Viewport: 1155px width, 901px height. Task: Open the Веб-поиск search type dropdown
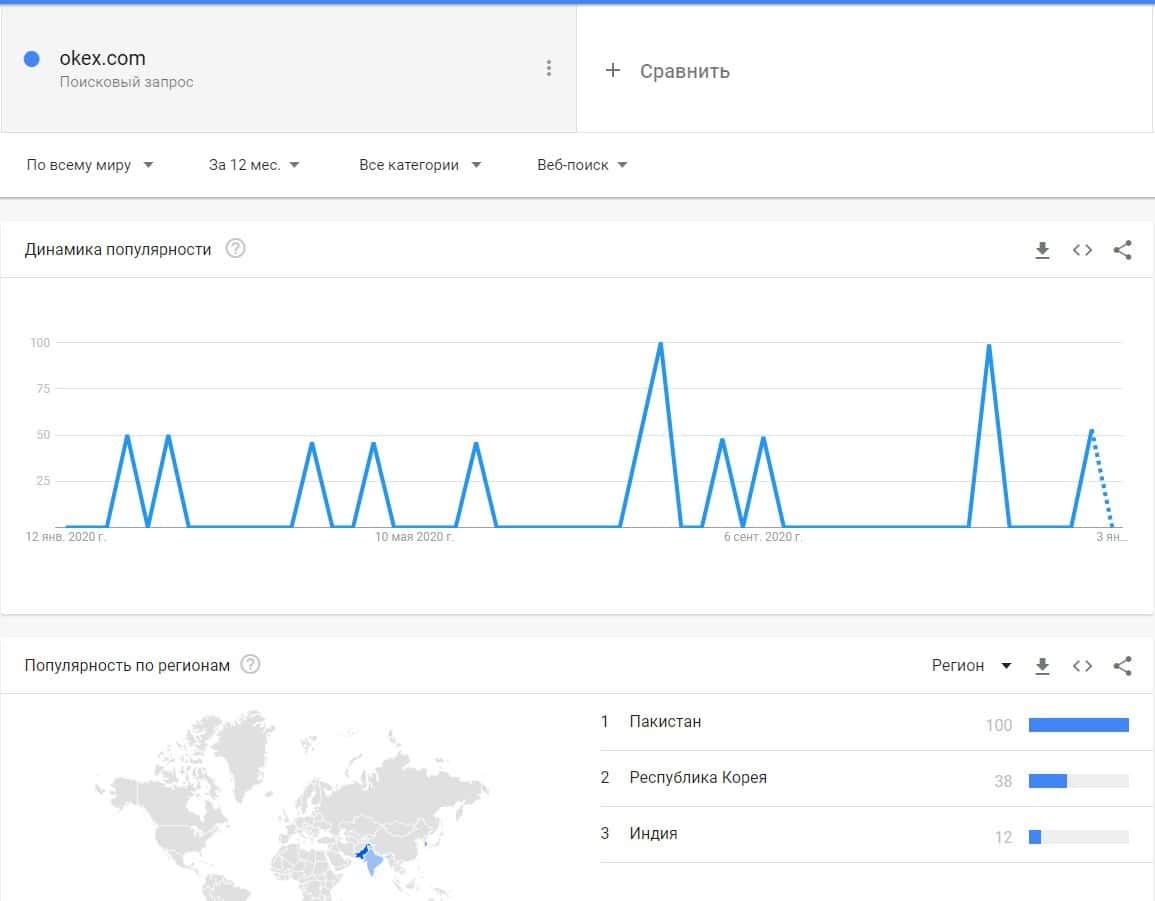tap(582, 165)
